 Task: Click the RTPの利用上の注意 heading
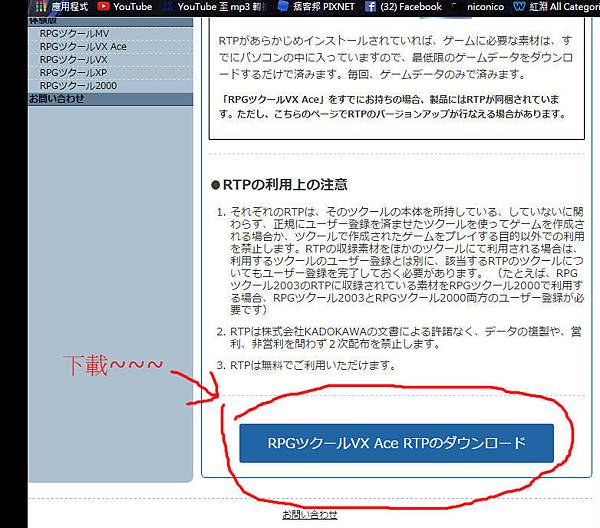279,185
